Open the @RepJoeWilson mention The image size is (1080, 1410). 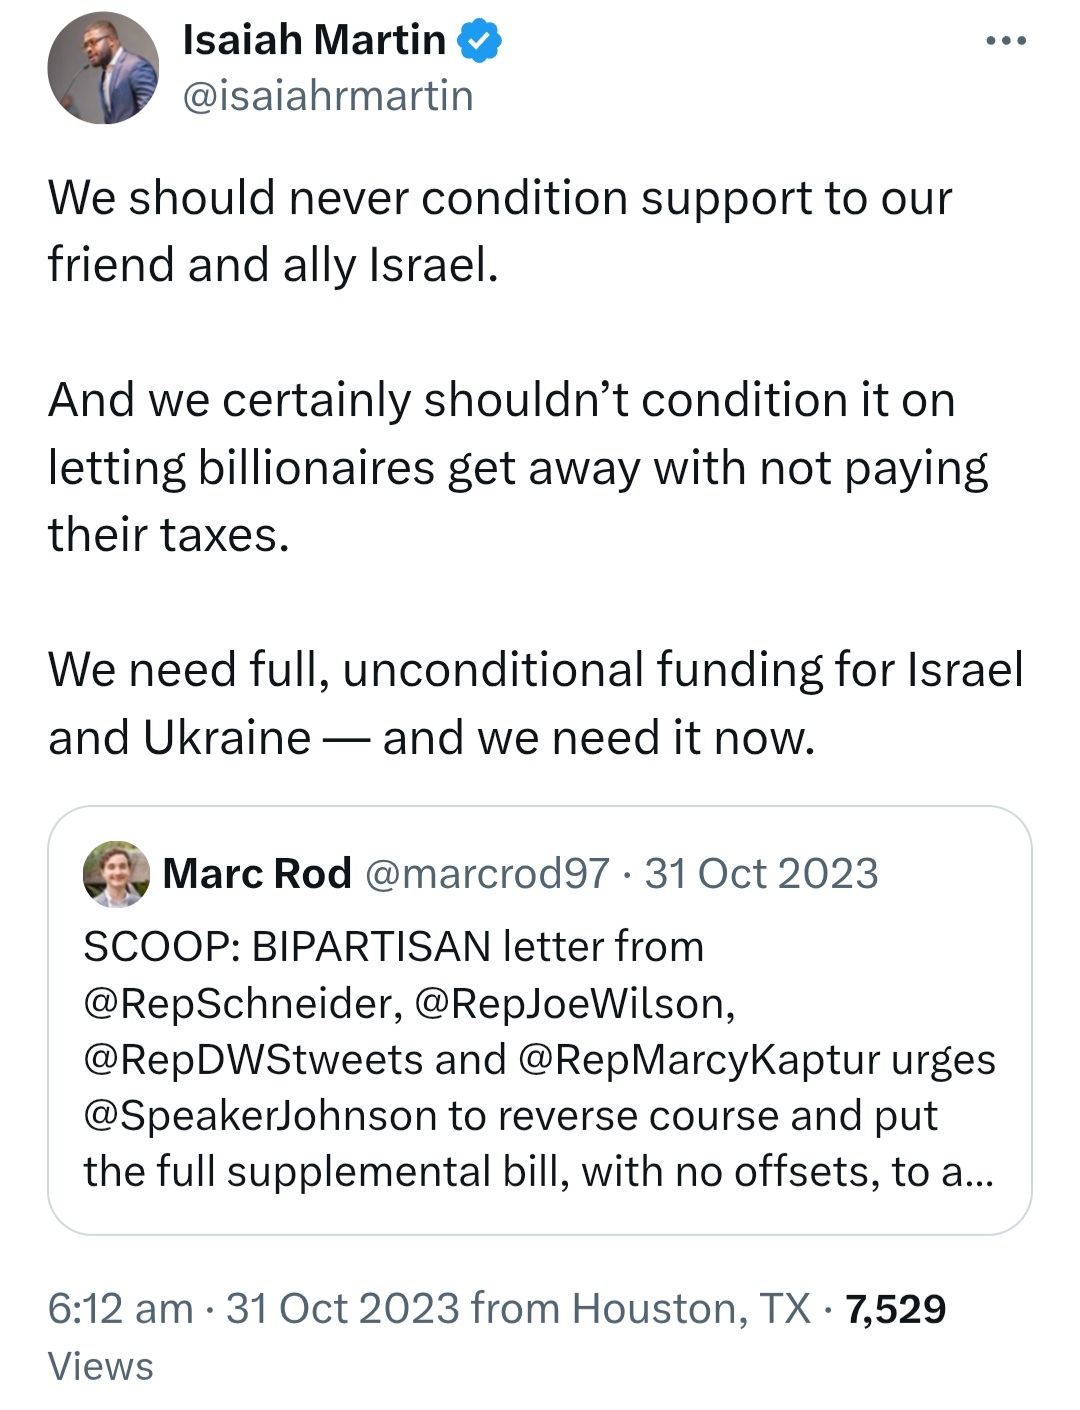click(574, 1003)
